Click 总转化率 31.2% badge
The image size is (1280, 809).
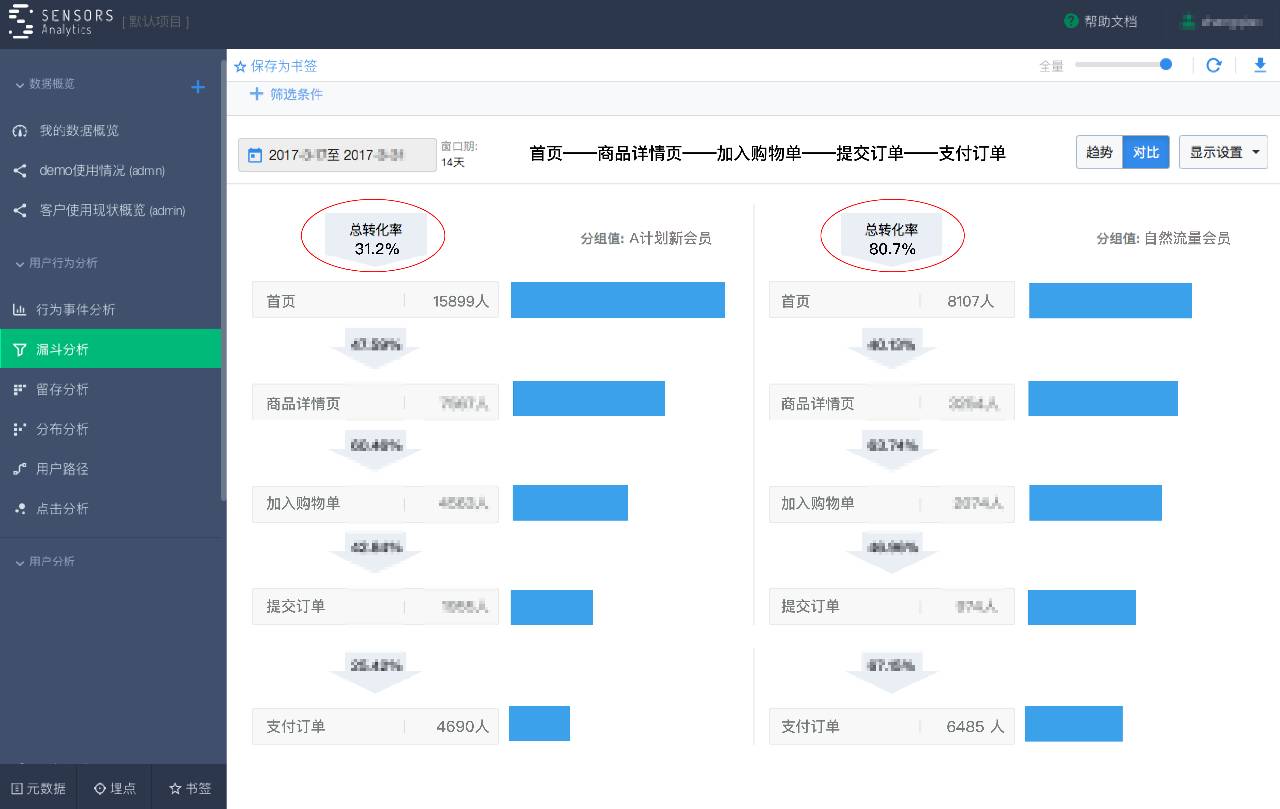click(x=376, y=238)
